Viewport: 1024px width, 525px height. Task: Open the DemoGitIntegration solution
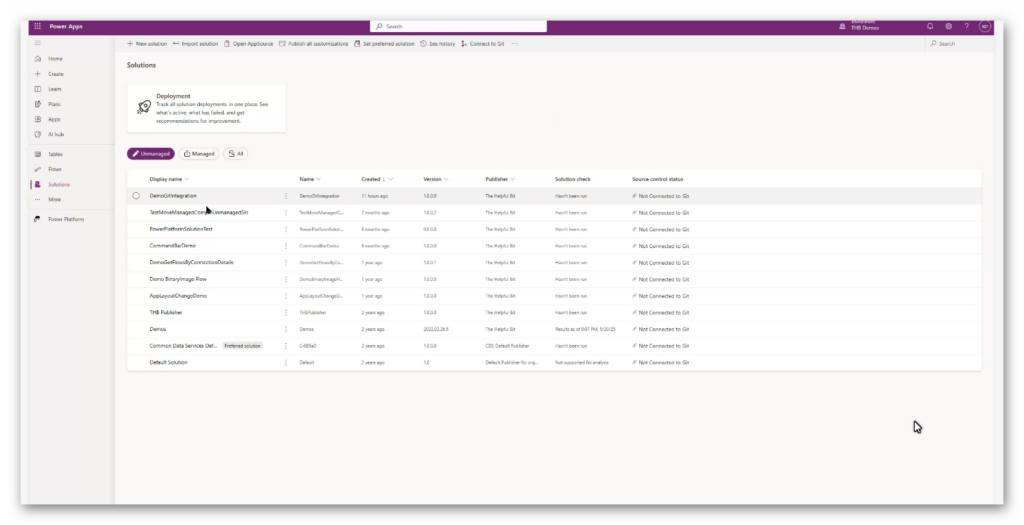[173, 196]
